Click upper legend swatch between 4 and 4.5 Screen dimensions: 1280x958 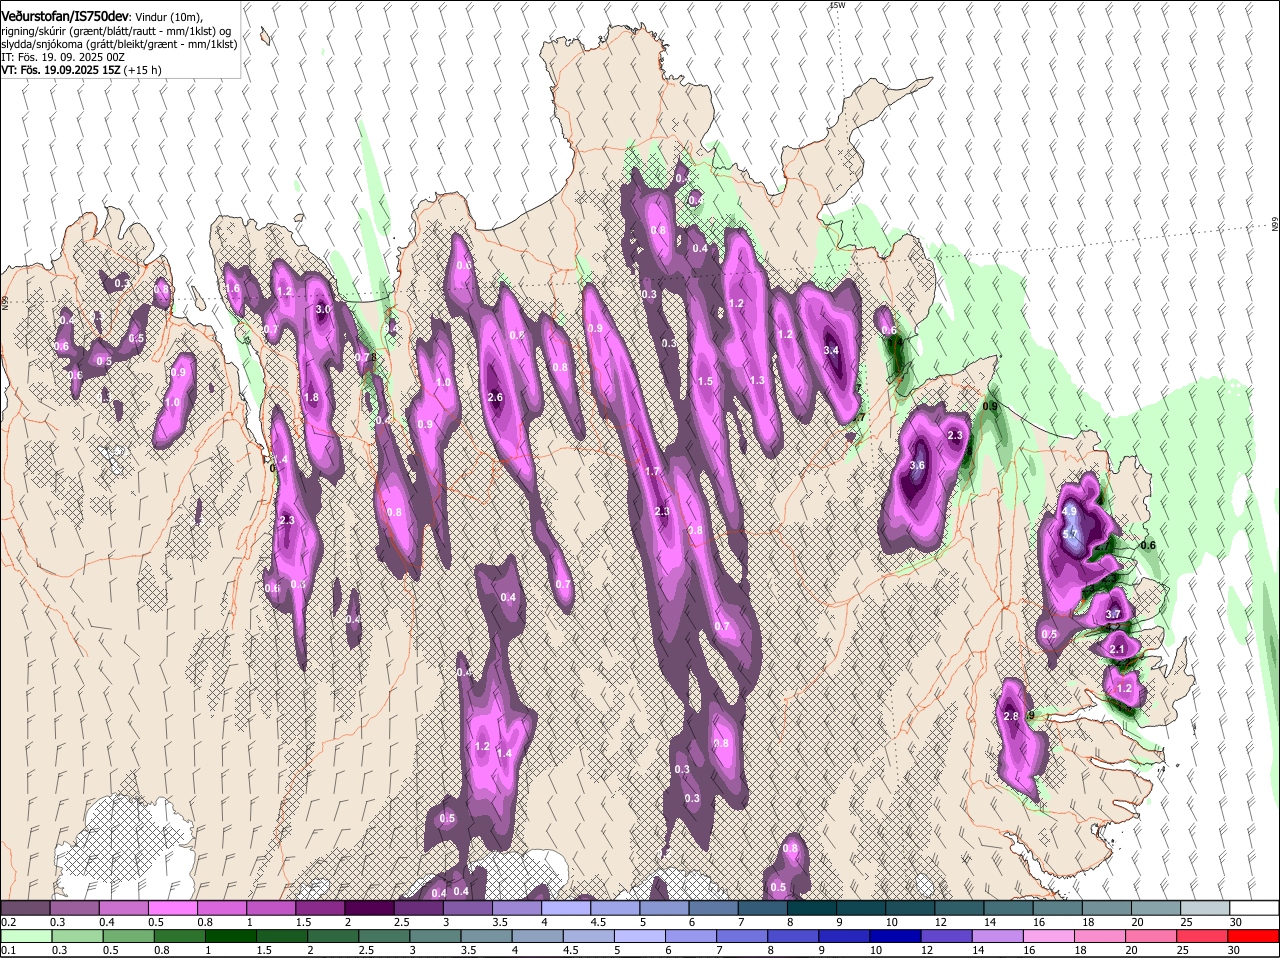pos(566,907)
